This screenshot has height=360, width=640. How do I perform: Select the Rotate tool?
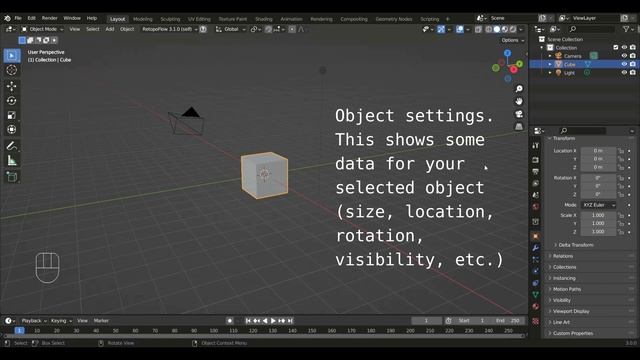pos(12,100)
